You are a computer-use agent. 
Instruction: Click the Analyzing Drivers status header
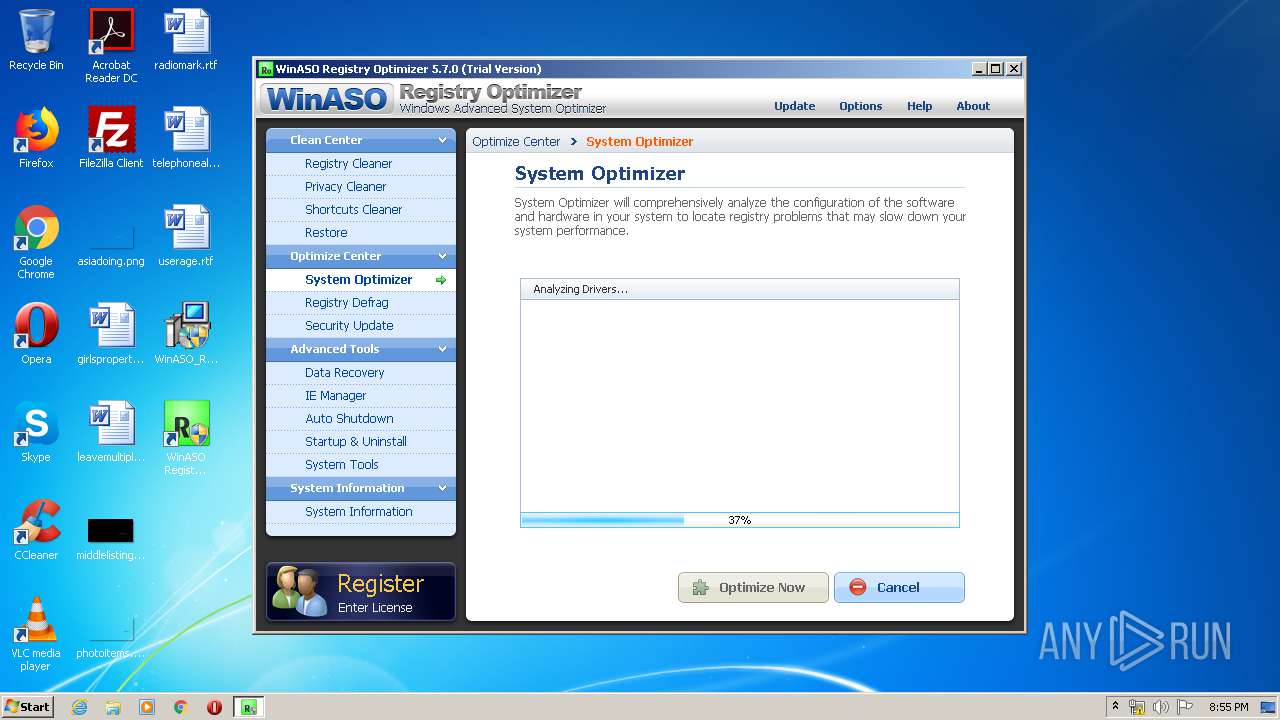(x=739, y=289)
